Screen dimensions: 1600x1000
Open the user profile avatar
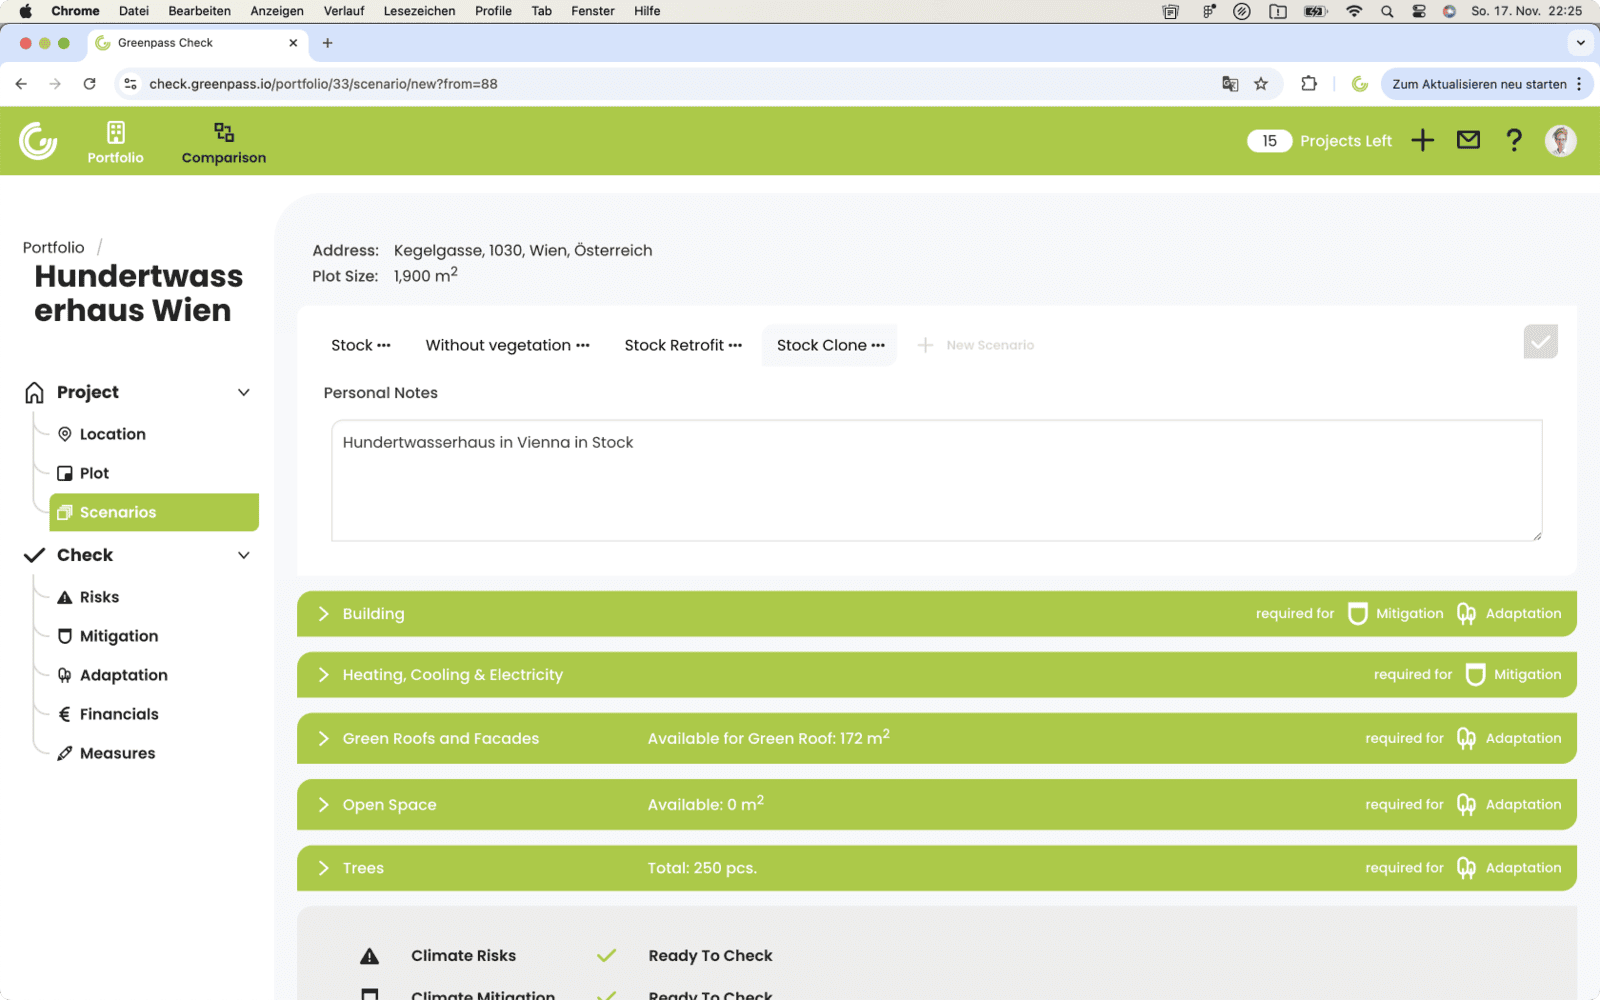pyautogui.click(x=1560, y=141)
